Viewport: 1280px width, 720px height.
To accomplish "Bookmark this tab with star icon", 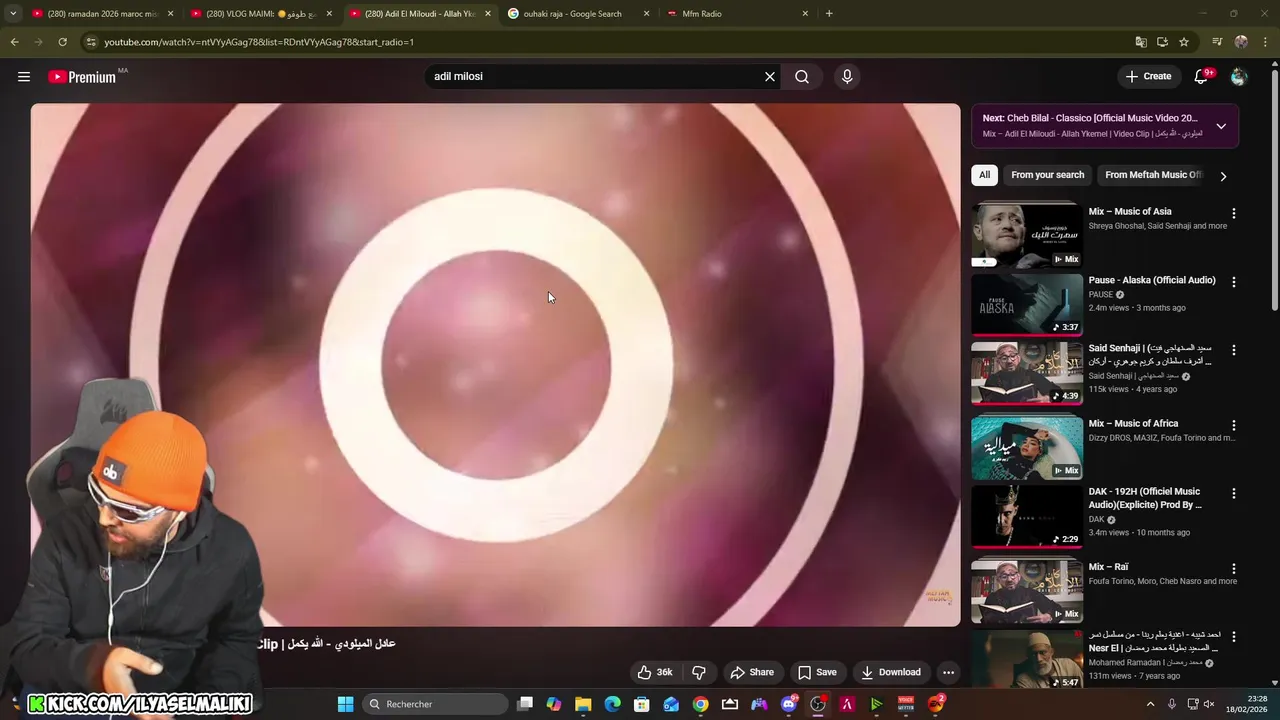I will pyautogui.click(x=1184, y=42).
